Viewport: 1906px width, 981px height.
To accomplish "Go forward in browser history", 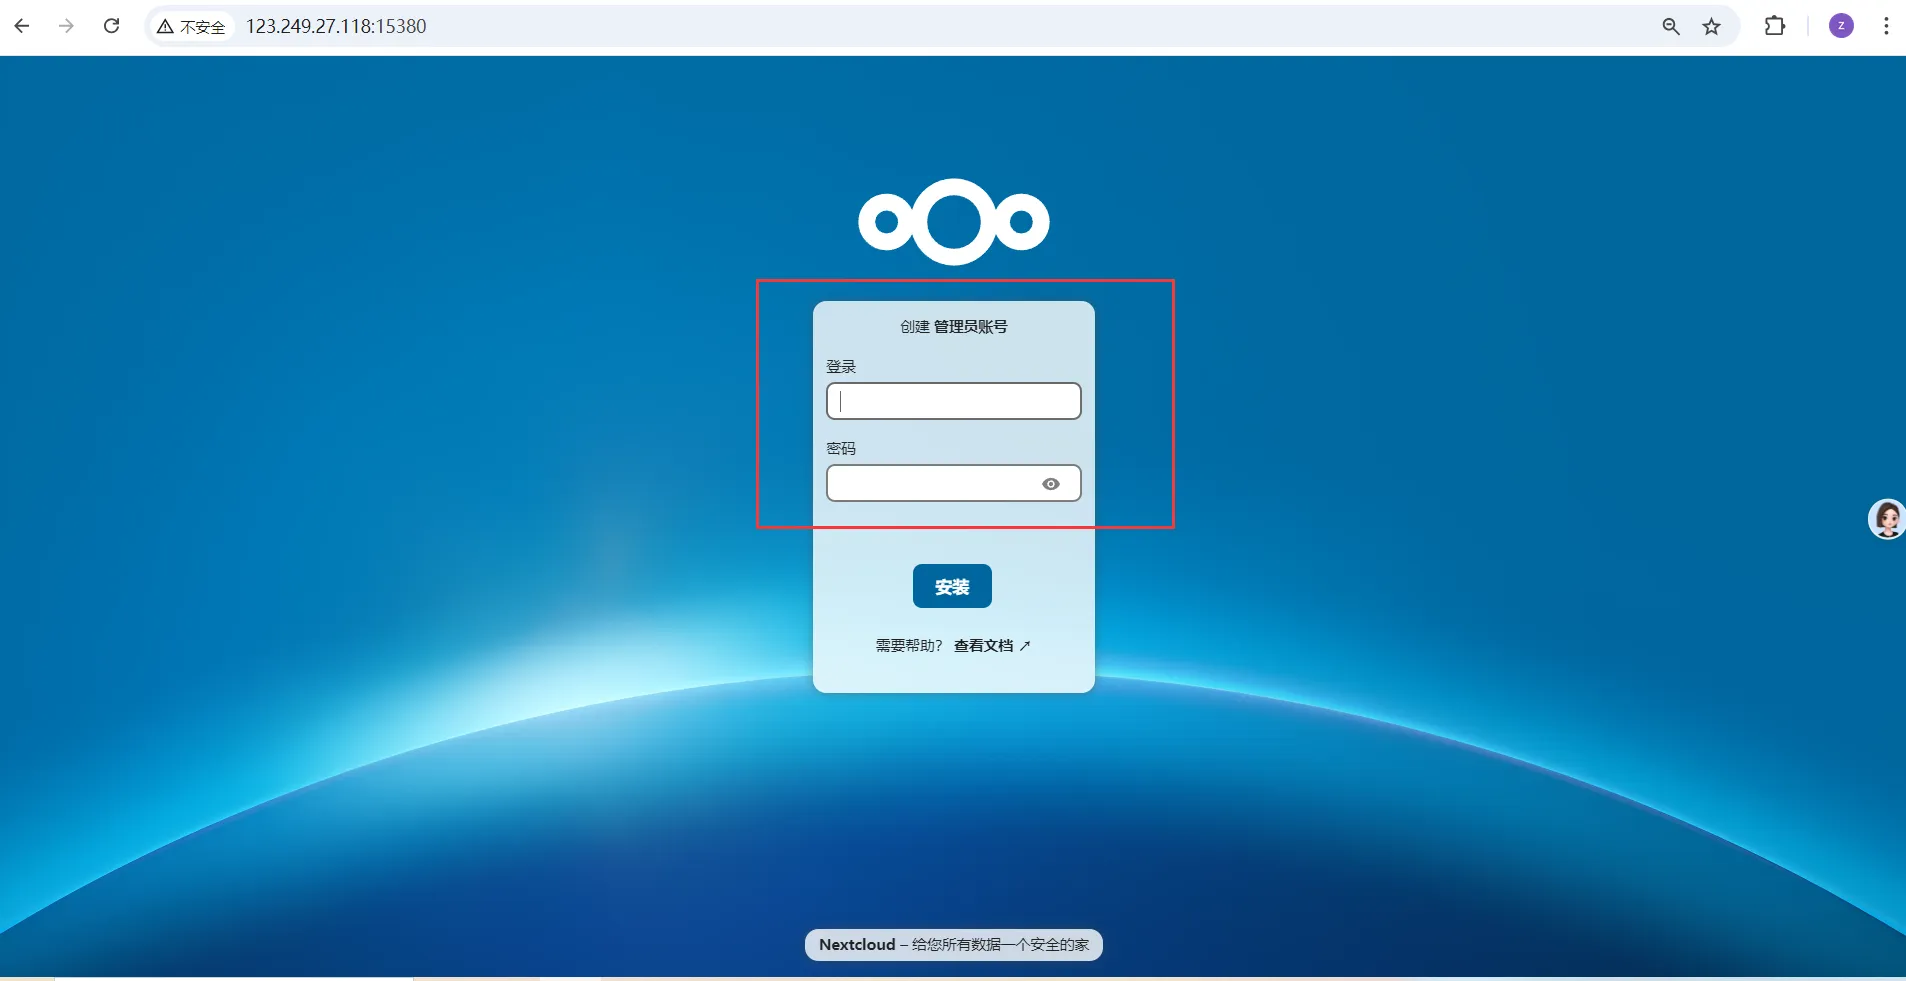I will pyautogui.click(x=66, y=26).
